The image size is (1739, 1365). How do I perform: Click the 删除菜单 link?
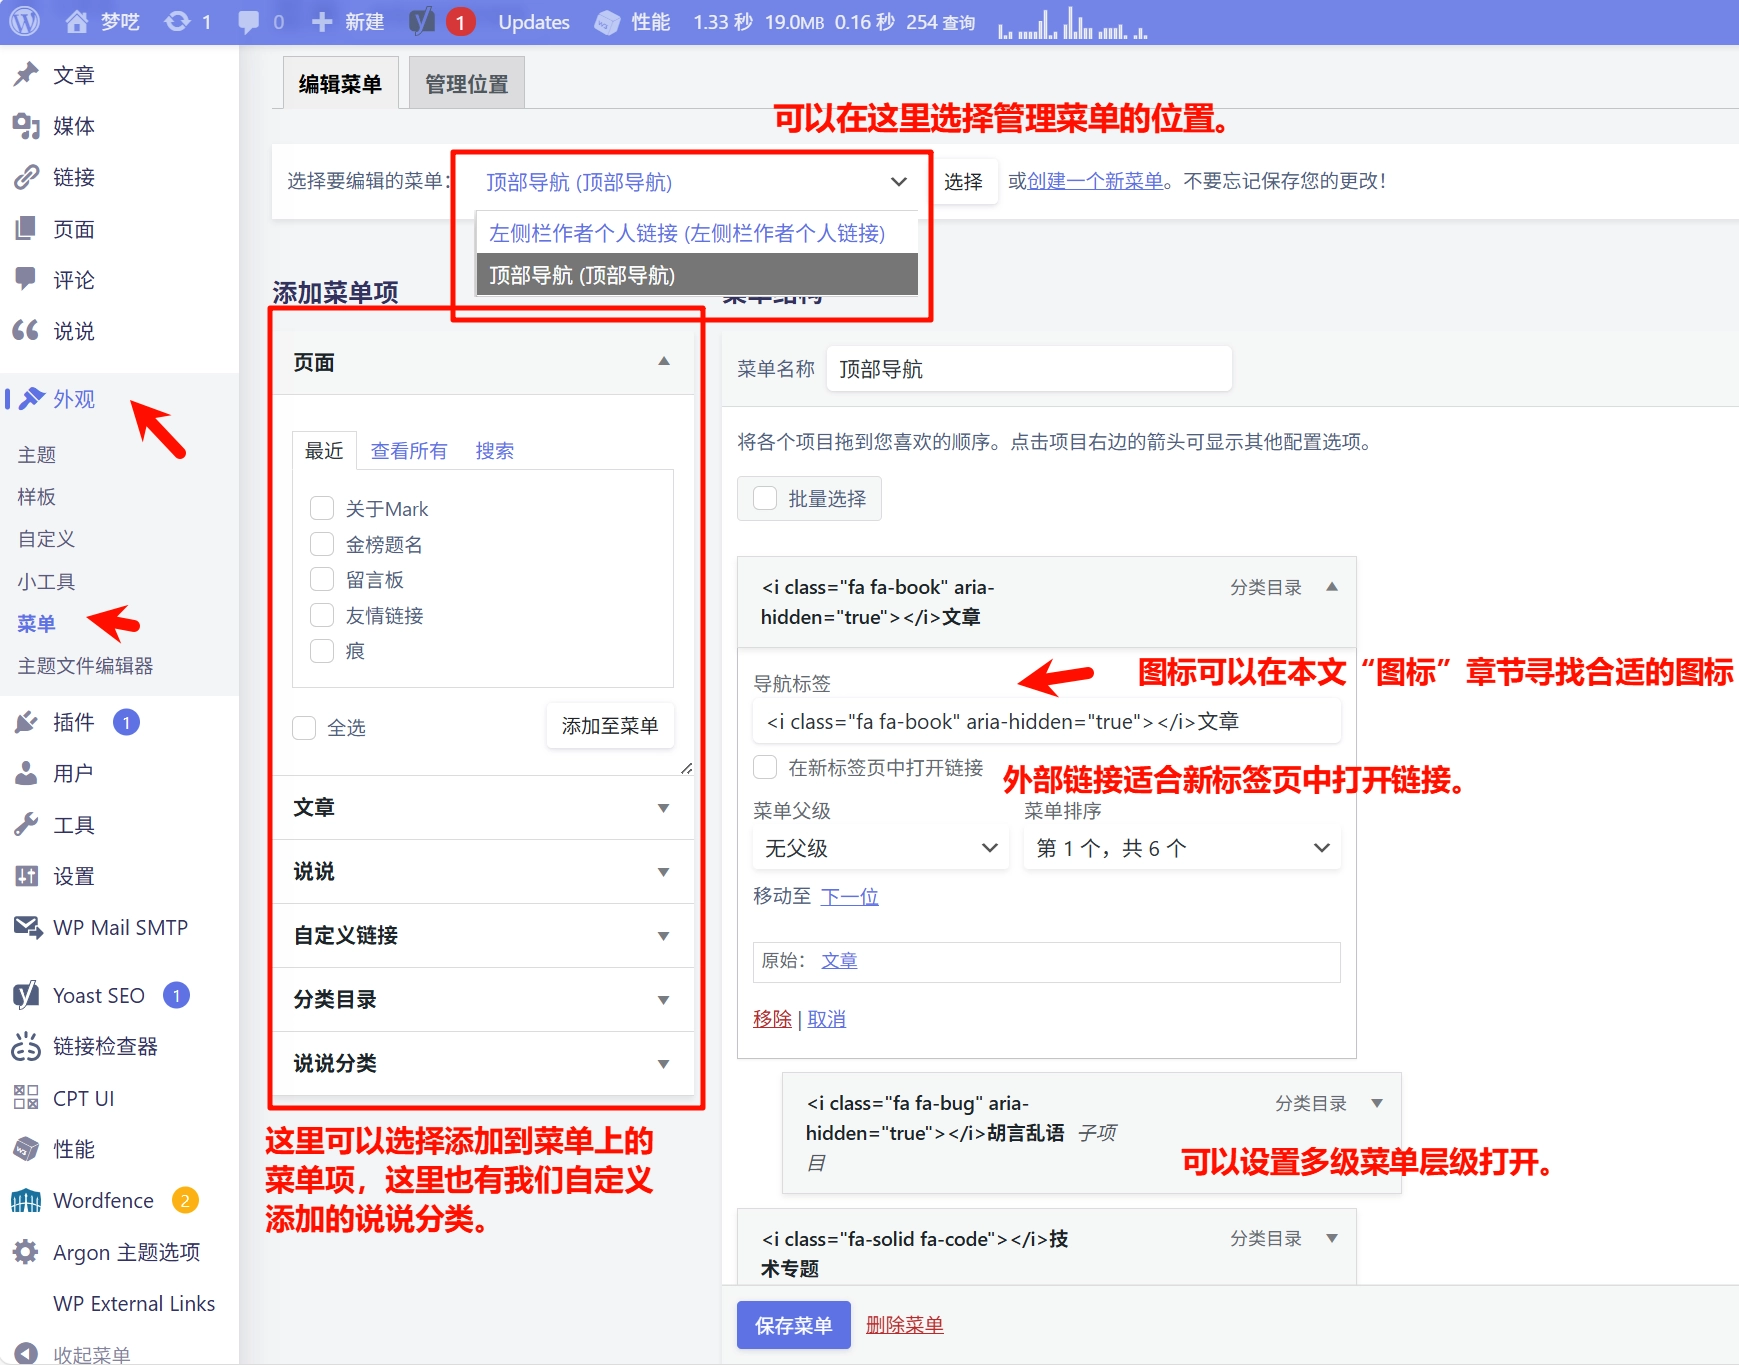coord(904,1325)
